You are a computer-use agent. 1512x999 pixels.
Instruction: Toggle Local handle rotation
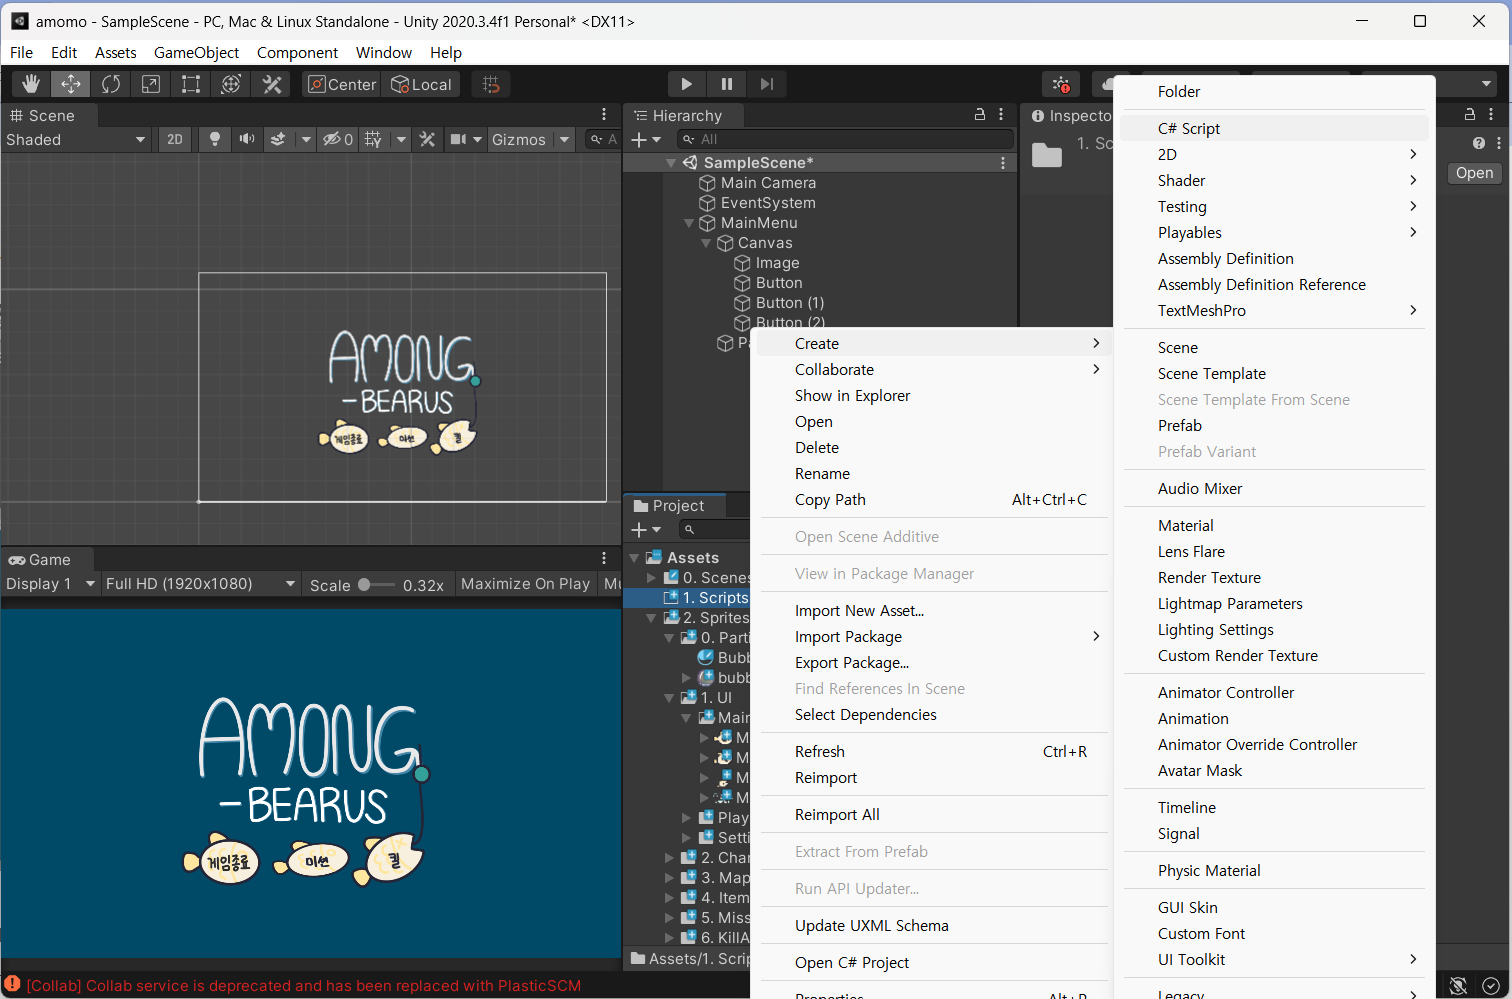(421, 84)
